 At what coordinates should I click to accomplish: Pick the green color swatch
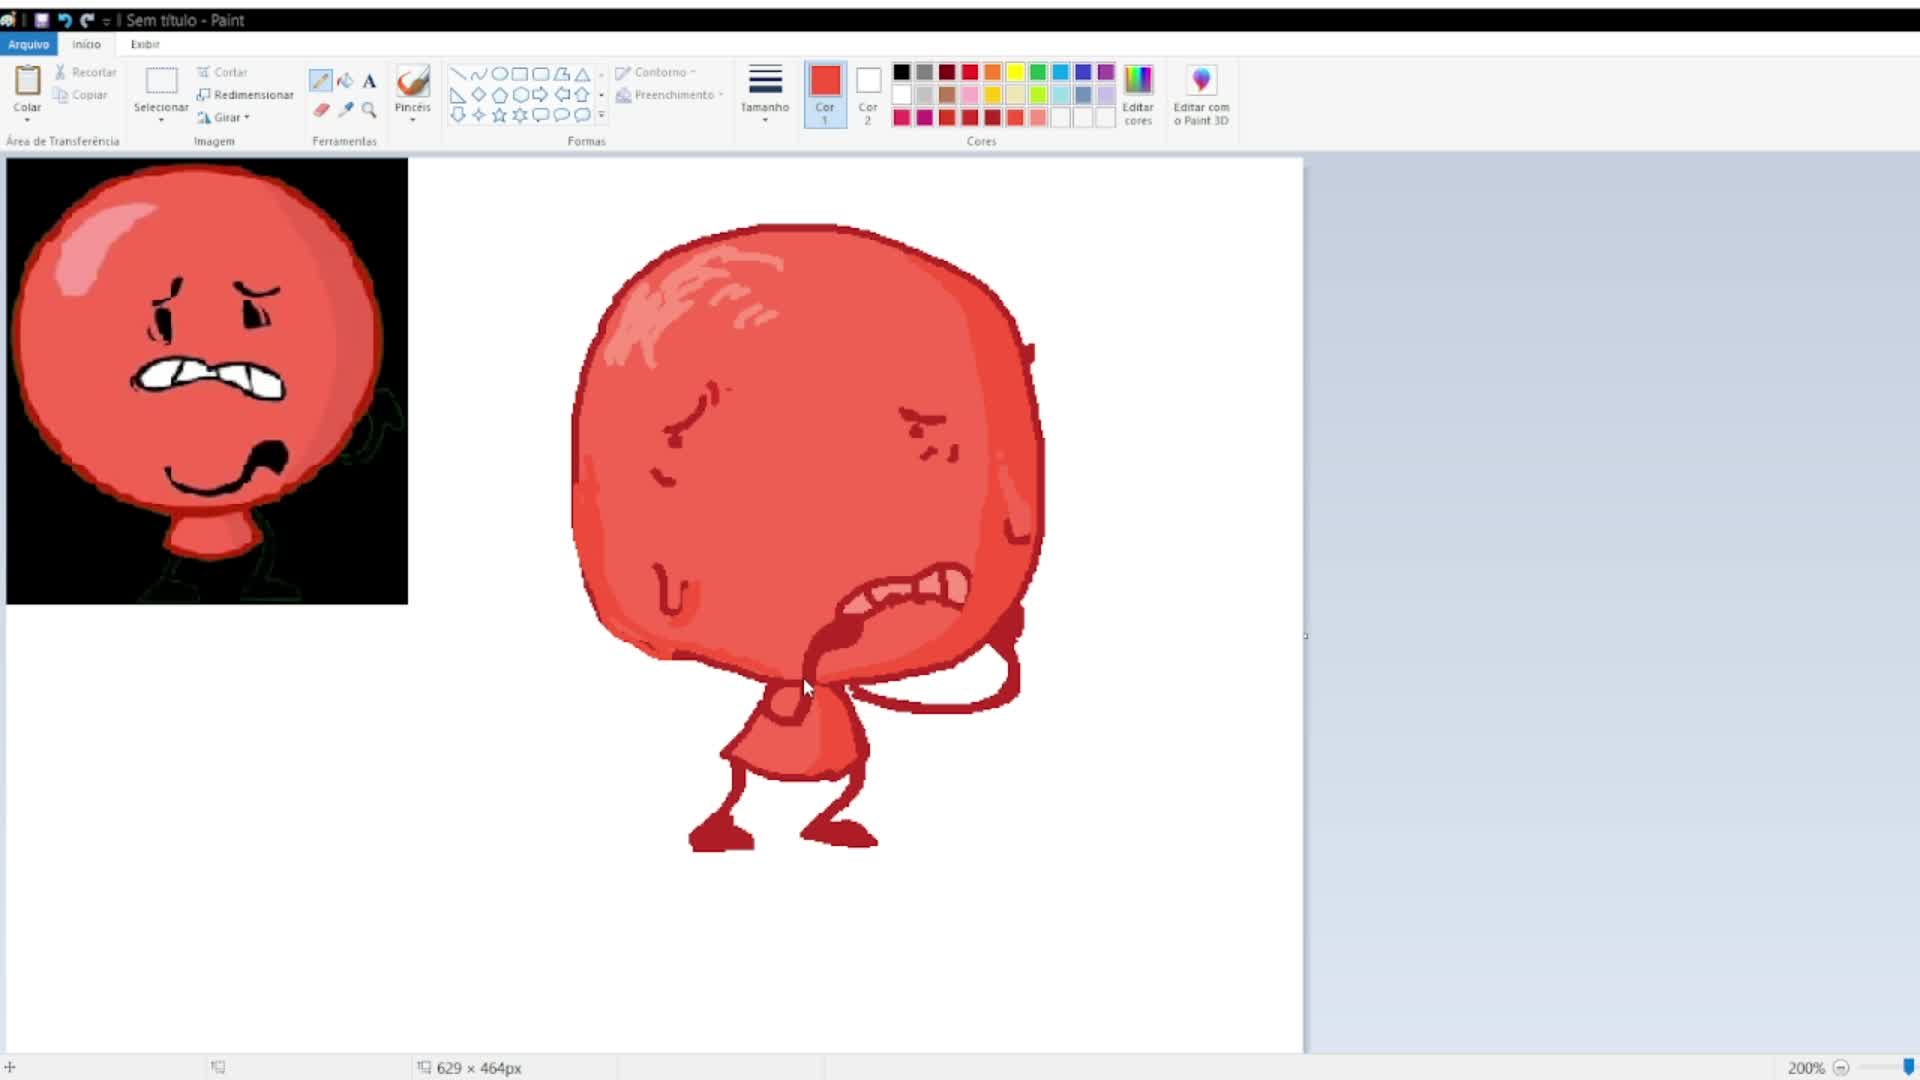tap(1038, 72)
